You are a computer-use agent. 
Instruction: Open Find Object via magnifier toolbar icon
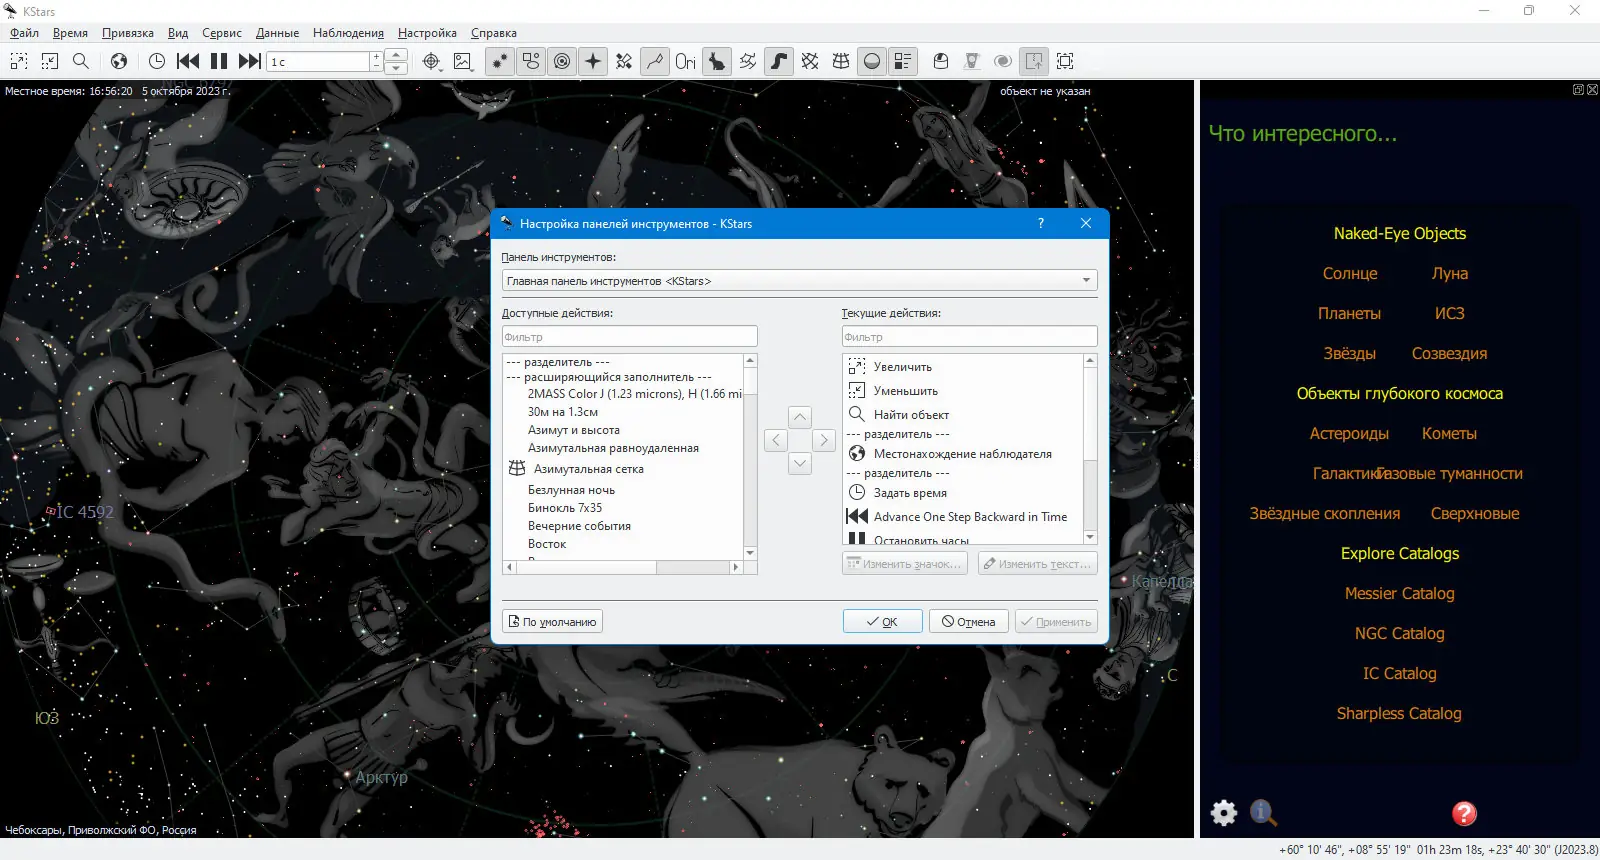81,61
